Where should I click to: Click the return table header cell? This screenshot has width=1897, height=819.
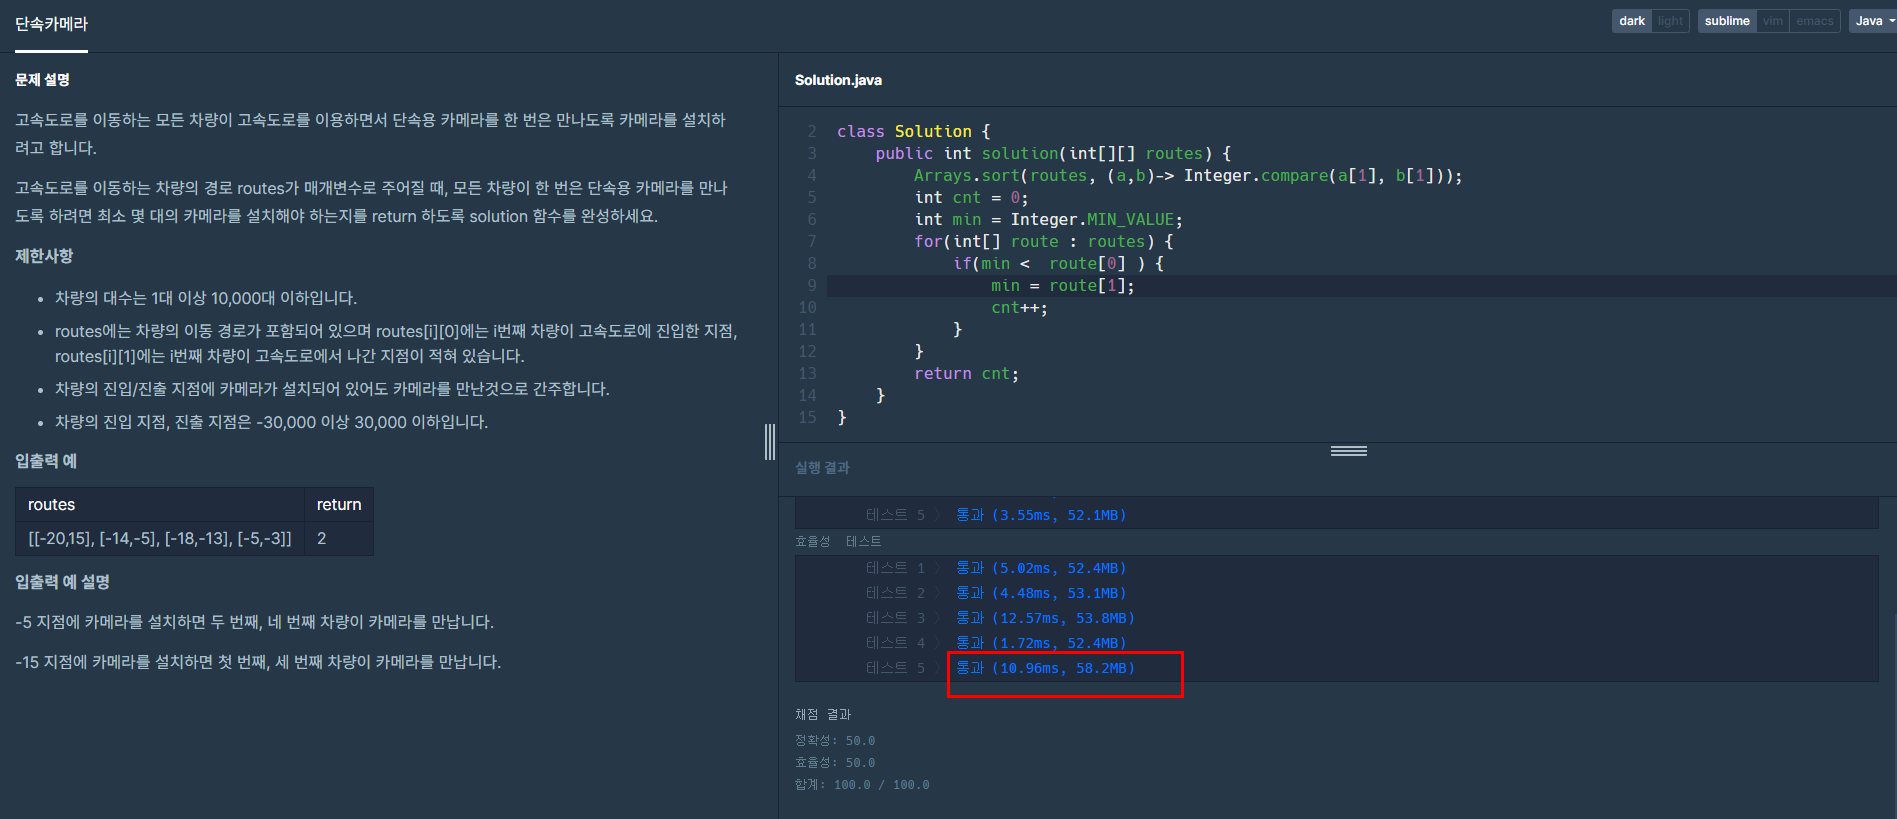coord(339,505)
